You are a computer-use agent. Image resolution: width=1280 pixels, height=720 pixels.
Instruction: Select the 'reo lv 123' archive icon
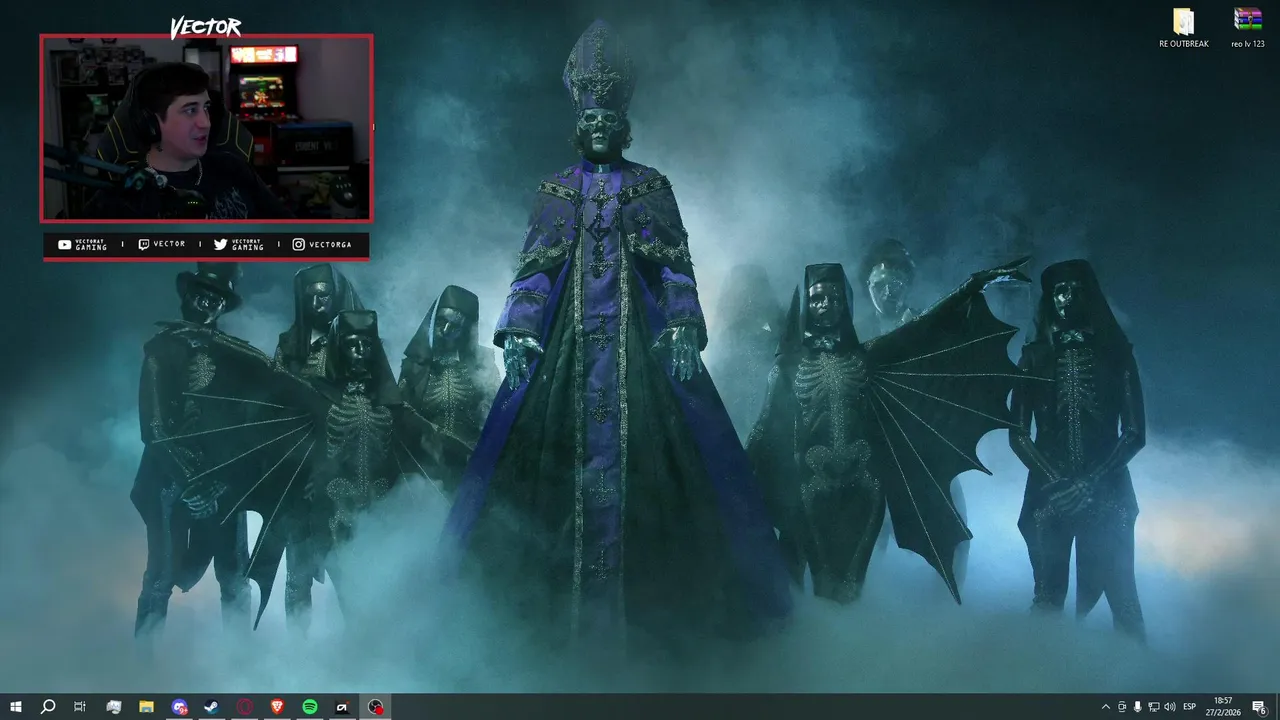pos(1248,28)
